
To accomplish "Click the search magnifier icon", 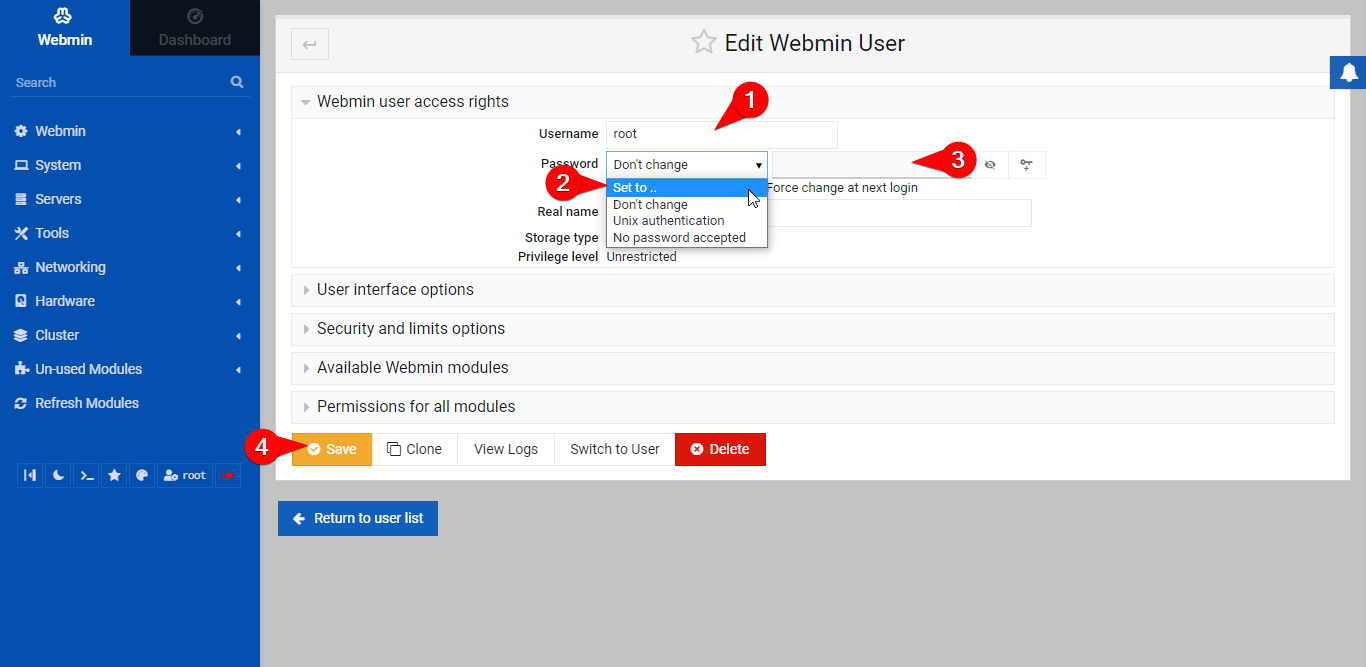I will click(x=237, y=82).
